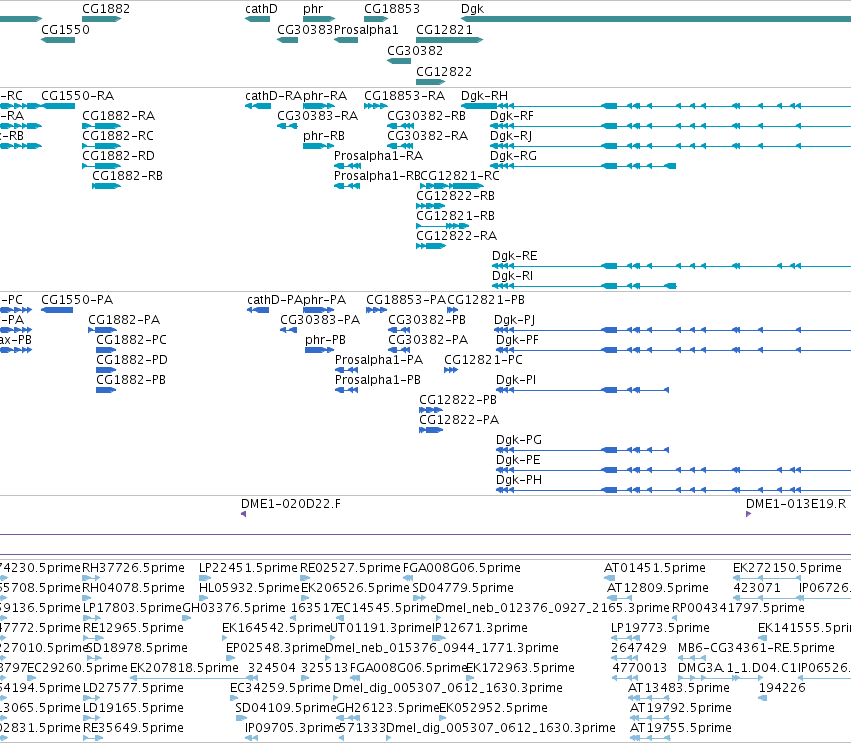Click transcript label Dgk-RE
Image resolution: width=851 pixels, height=743 pixels.
515,256
